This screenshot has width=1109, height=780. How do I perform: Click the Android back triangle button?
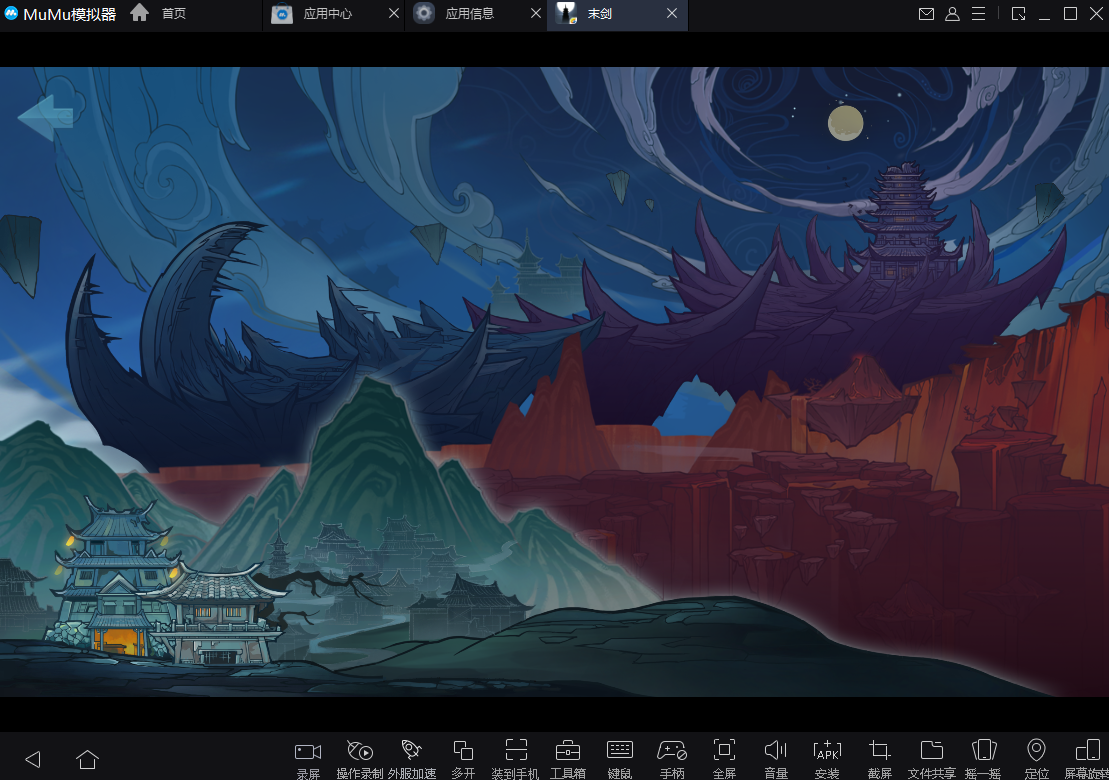(33, 759)
